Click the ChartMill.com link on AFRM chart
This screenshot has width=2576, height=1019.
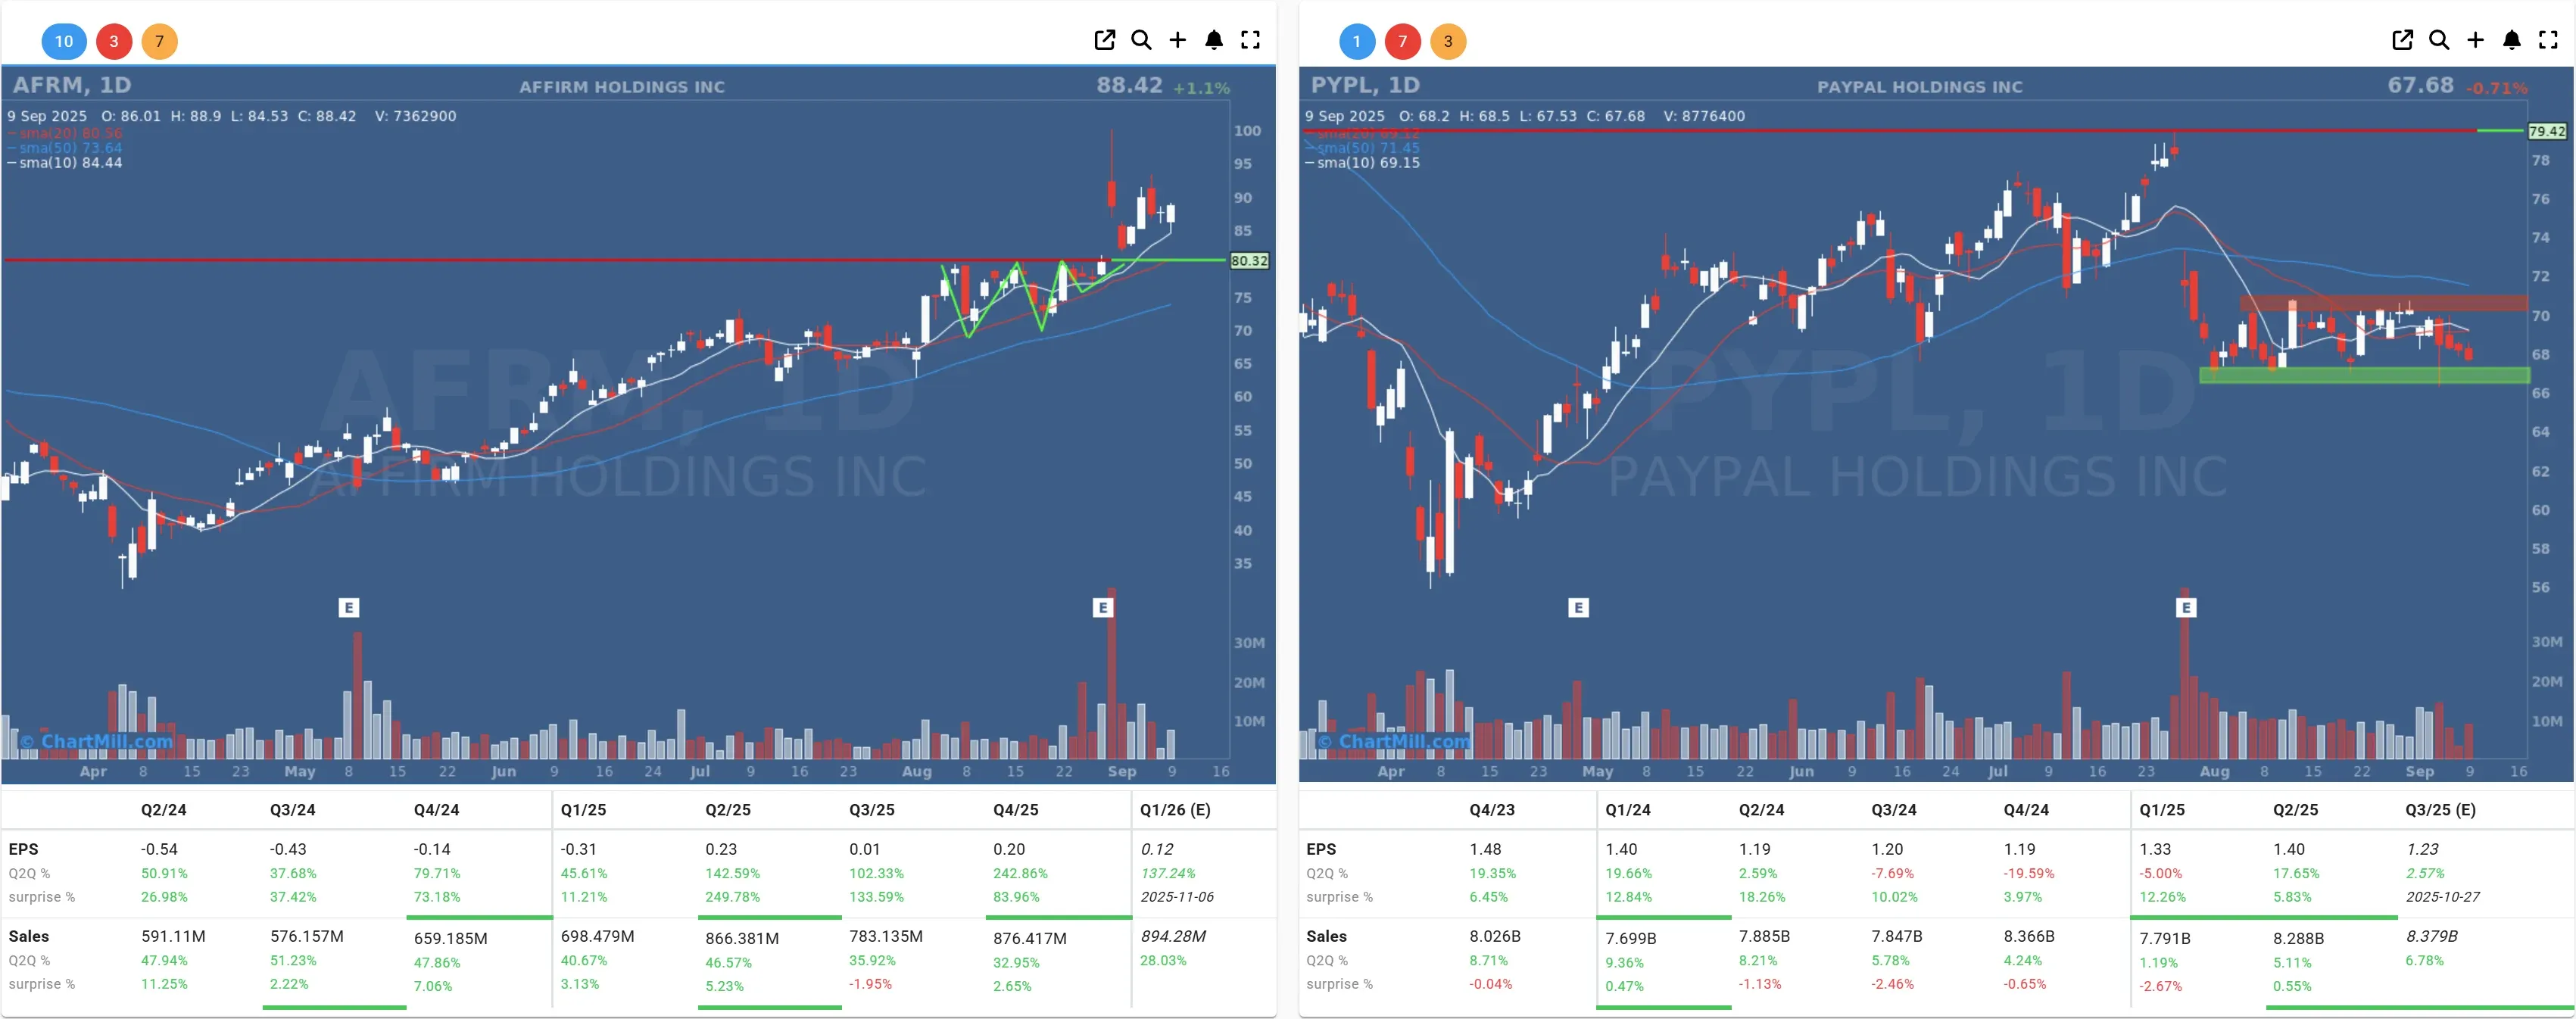(x=97, y=741)
